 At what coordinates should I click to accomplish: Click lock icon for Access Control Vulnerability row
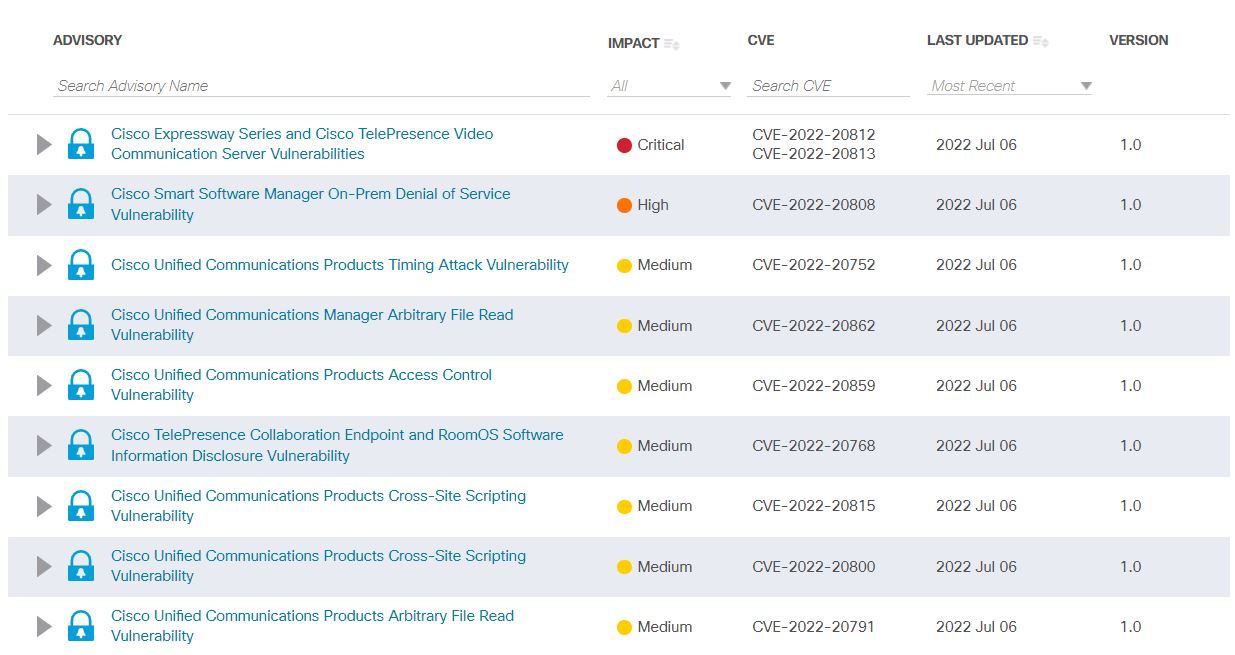pos(81,385)
